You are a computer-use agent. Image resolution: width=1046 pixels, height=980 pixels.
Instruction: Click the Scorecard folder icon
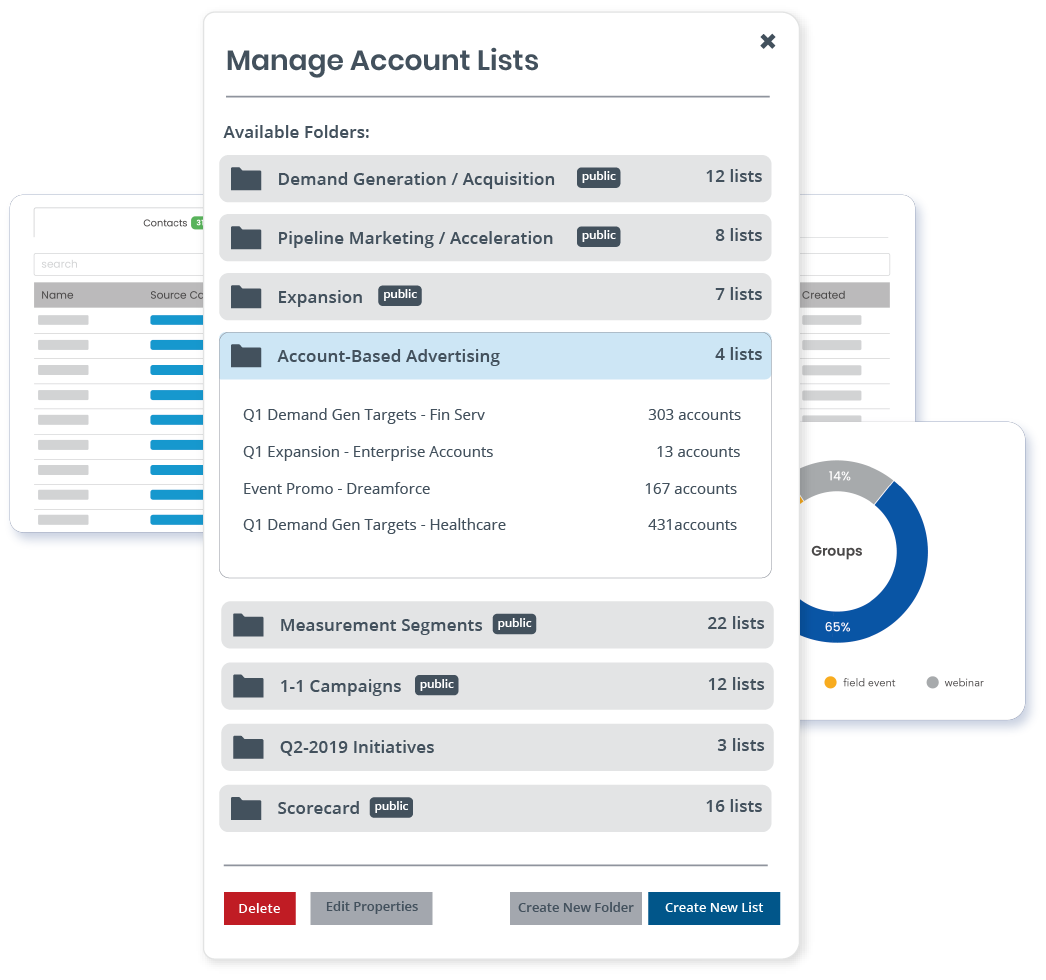click(x=246, y=808)
